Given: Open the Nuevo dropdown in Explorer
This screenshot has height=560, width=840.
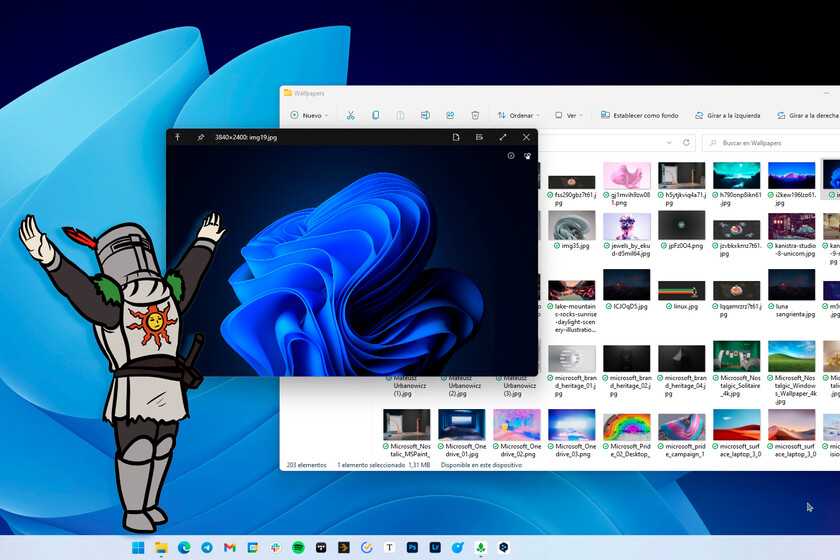Looking at the screenshot, I should 309,115.
